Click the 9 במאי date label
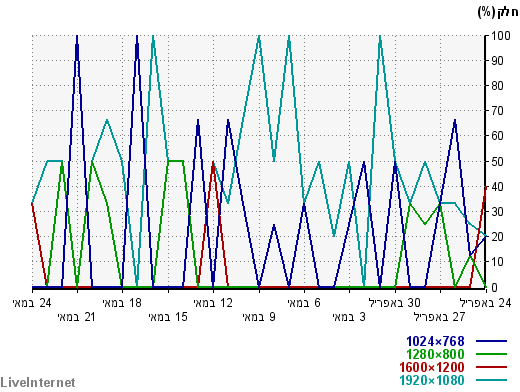This screenshot has width=520, height=392. [259, 317]
